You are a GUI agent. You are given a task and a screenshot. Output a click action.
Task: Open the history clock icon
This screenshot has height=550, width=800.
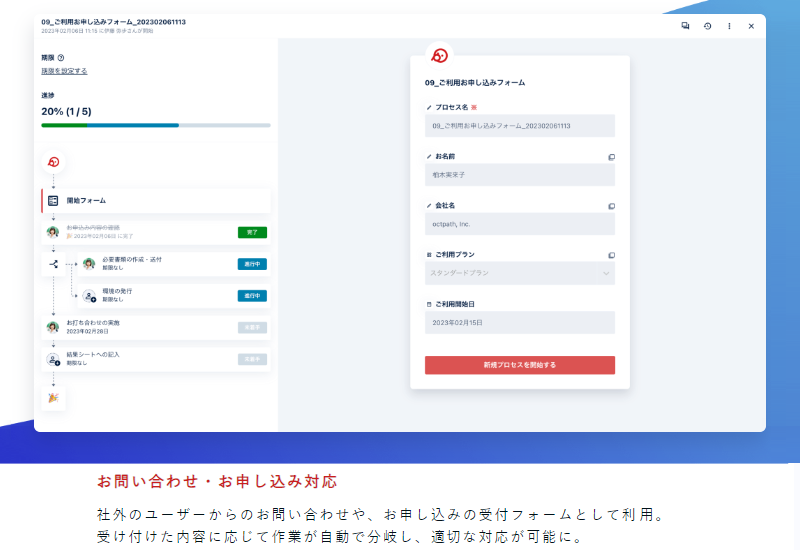(x=707, y=26)
